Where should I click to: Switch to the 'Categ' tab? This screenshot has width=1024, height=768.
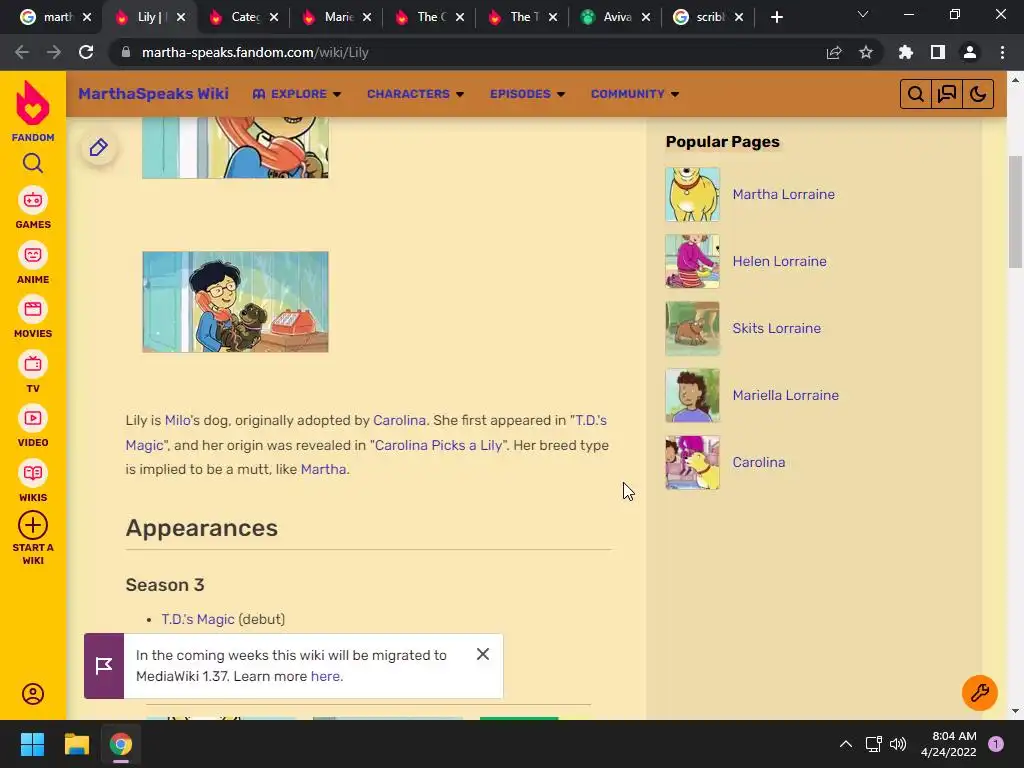tap(243, 17)
